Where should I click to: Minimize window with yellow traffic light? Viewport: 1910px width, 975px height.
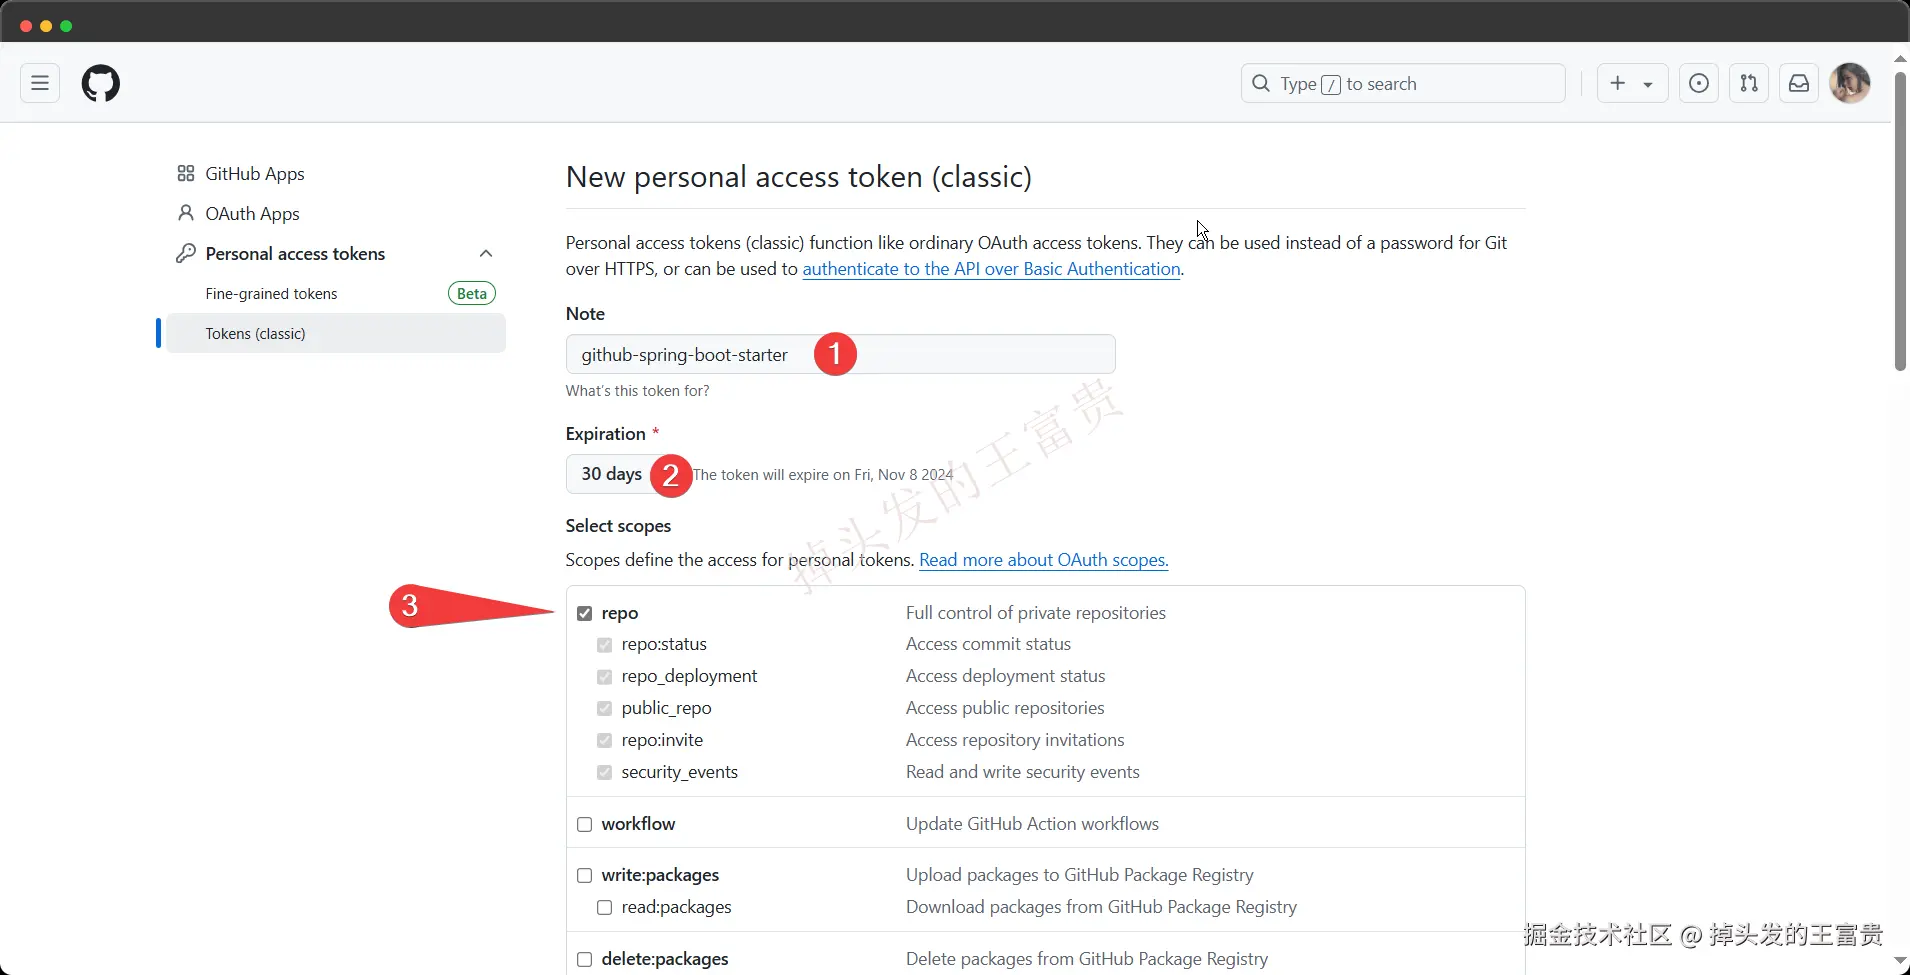(46, 26)
